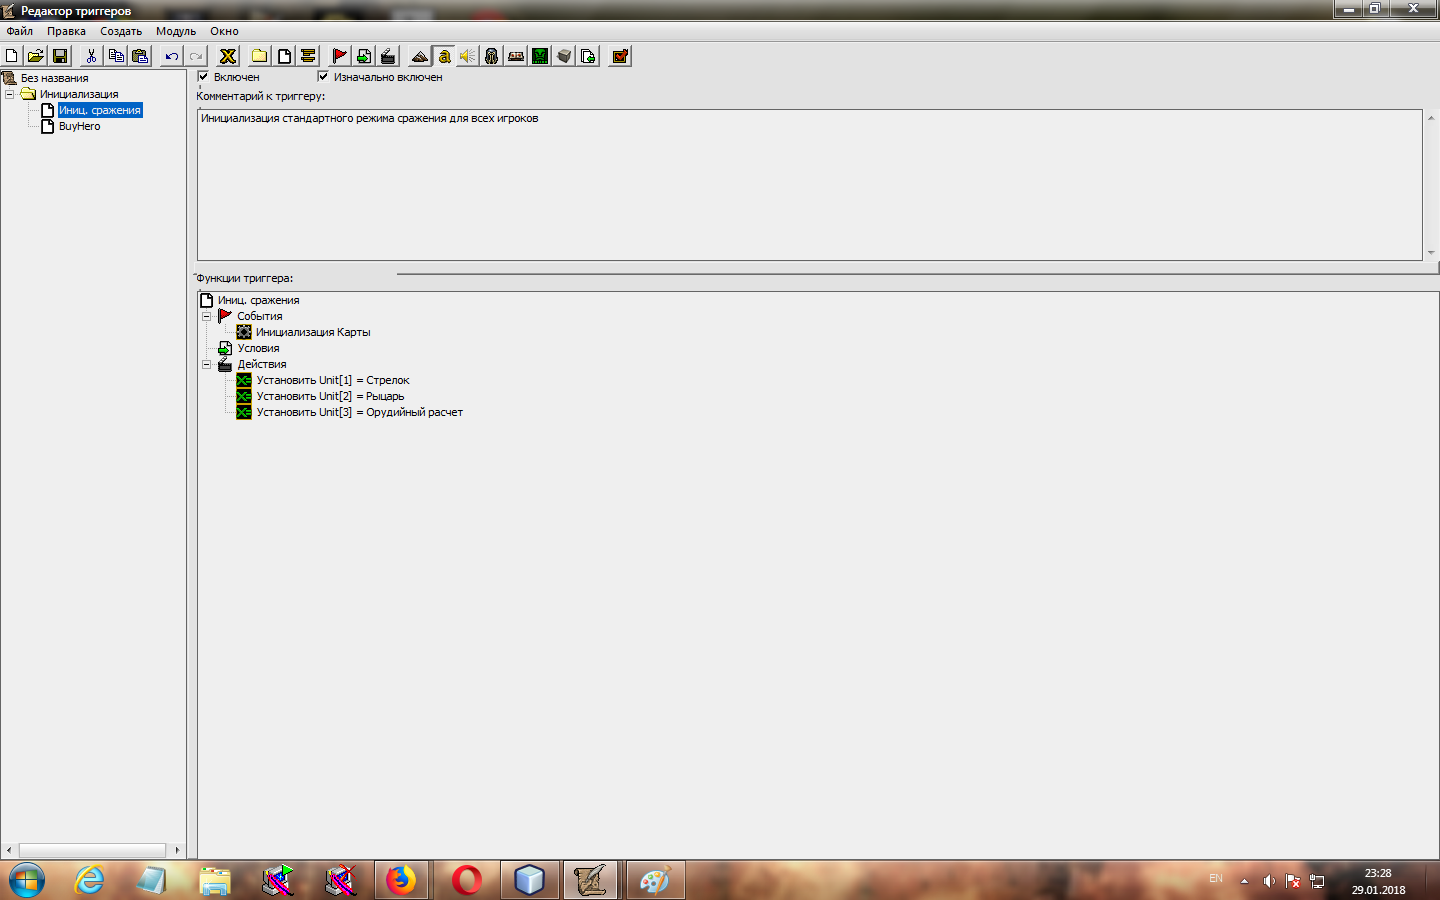Viewport: 1440px width, 900px height.
Task: Collapse the События section
Action: pyautogui.click(x=207, y=316)
